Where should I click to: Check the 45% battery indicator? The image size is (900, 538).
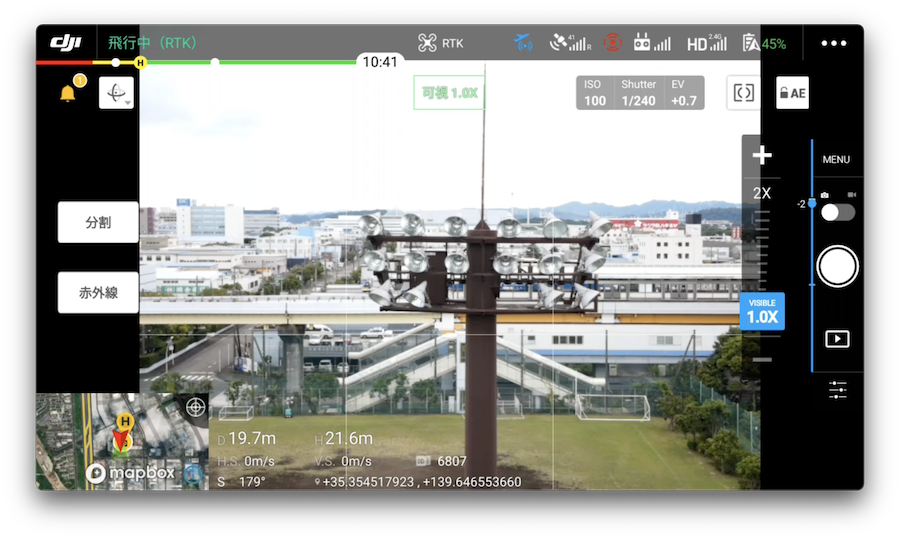click(764, 43)
